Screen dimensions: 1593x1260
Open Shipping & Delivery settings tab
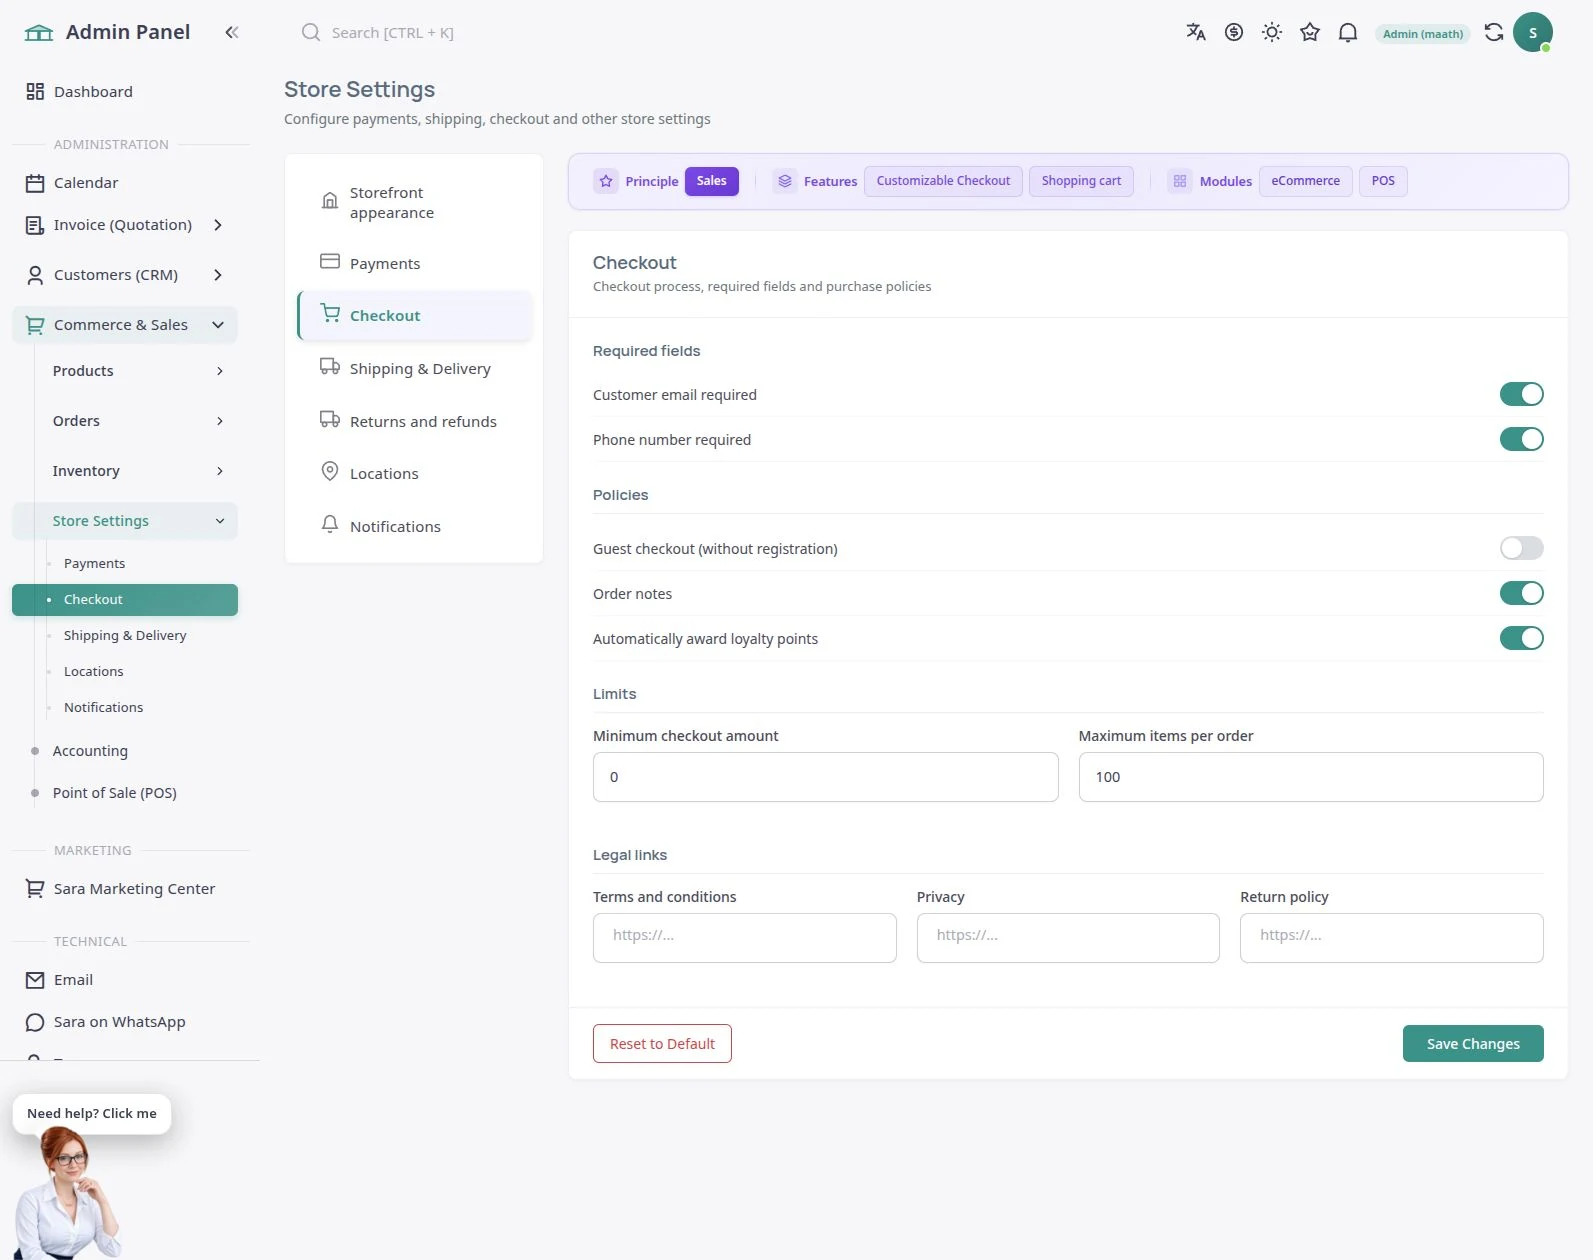(x=414, y=368)
